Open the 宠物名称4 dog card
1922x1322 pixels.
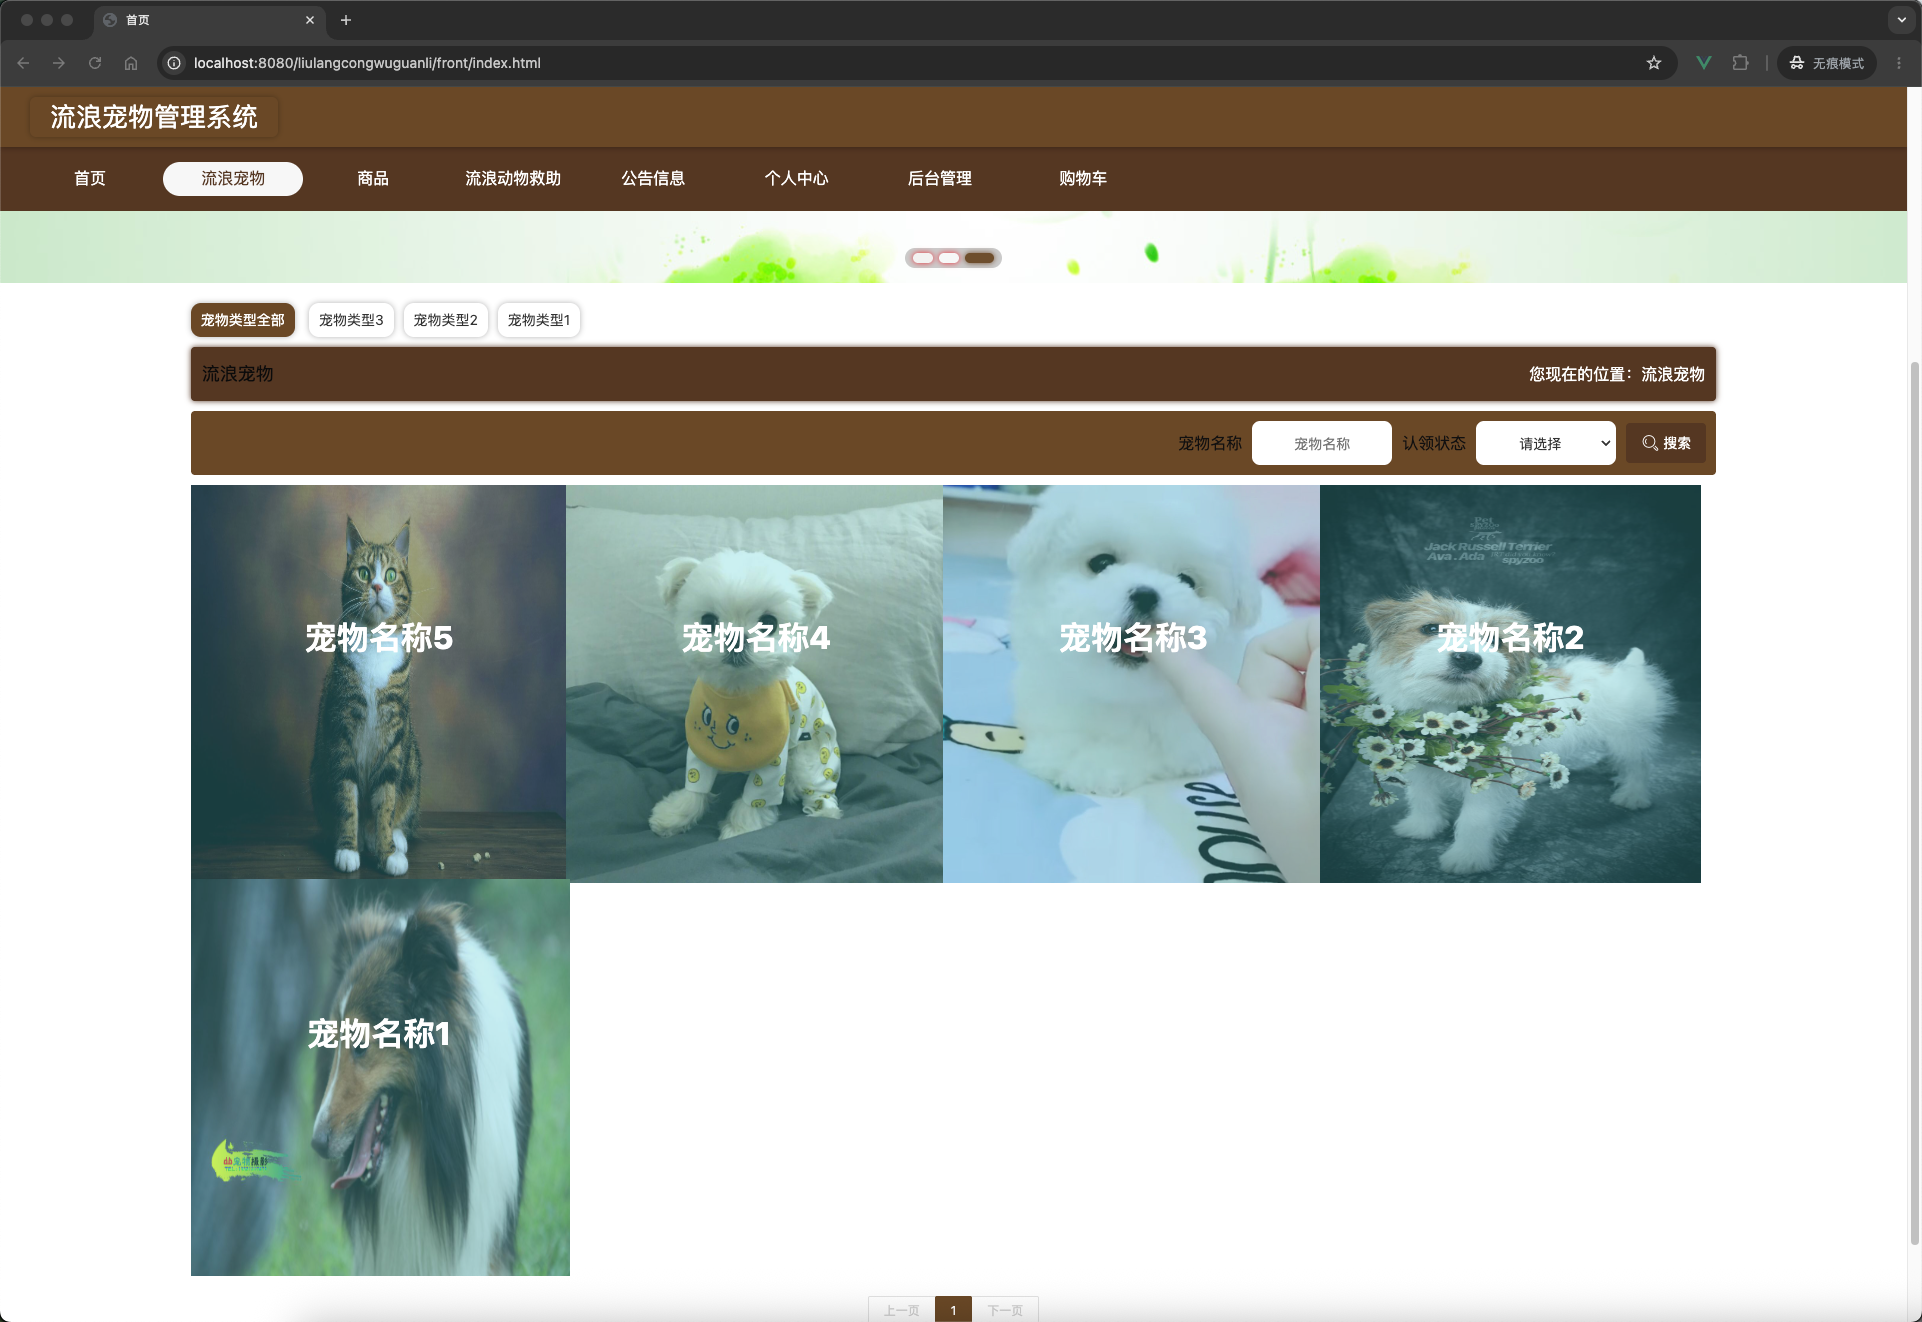[755, 684]
